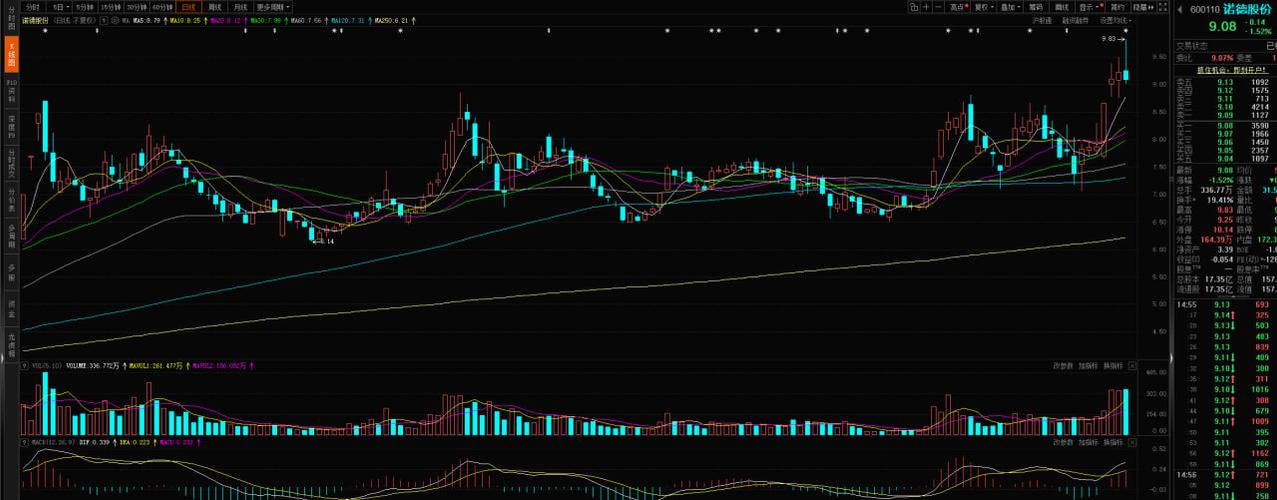Toggle the 高点 marker button

959,6
